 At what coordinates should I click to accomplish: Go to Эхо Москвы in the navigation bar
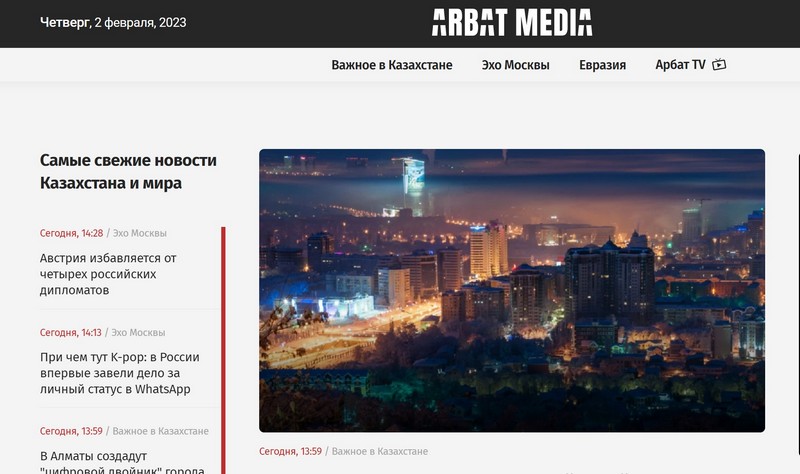pos(515,65)
